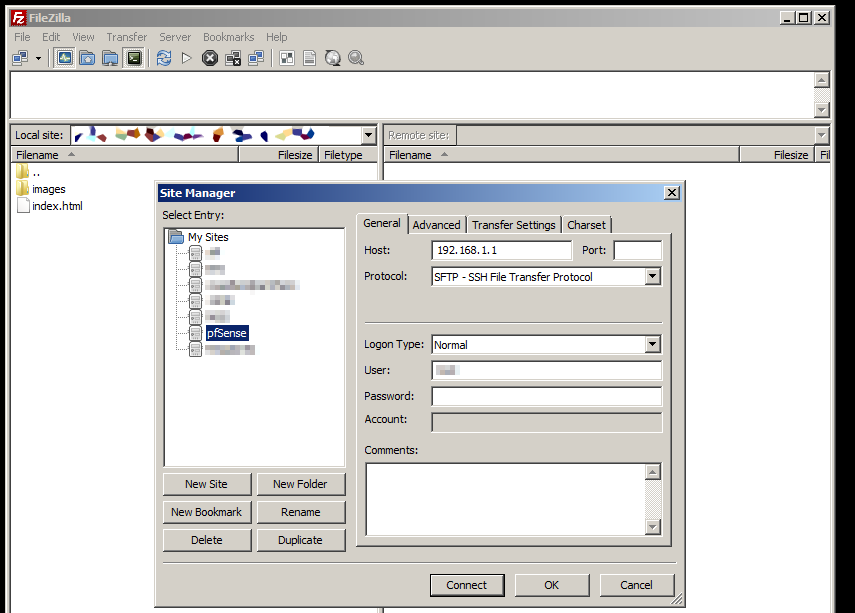Sort local files by Filetype column

click(x=348, y=155)
